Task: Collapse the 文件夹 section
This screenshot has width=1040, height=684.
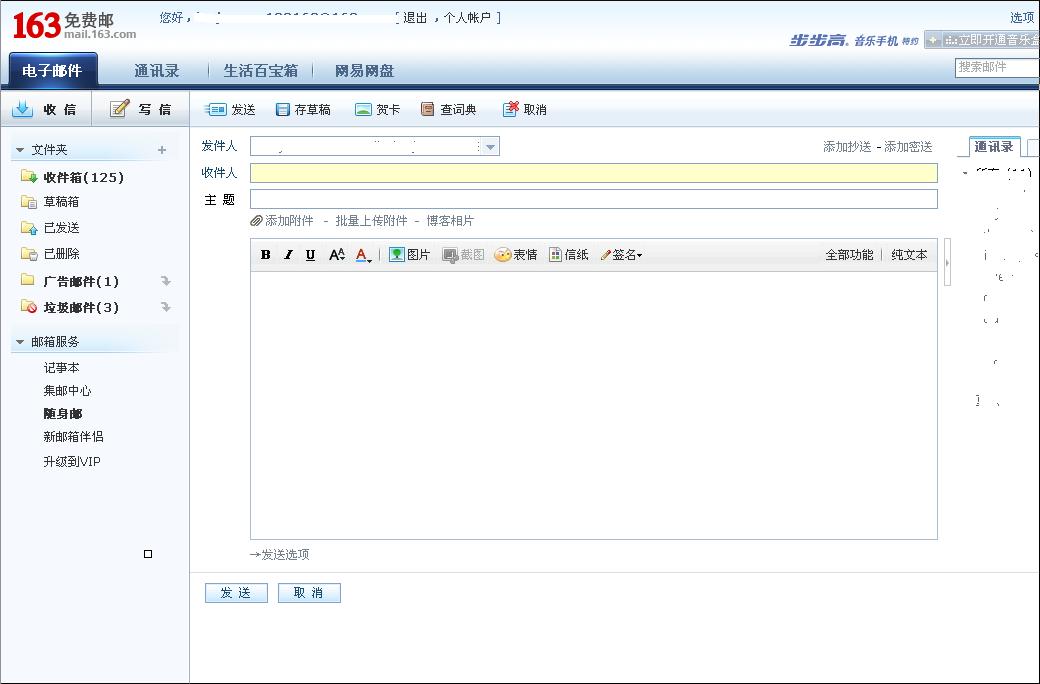Action: point(20,150)
